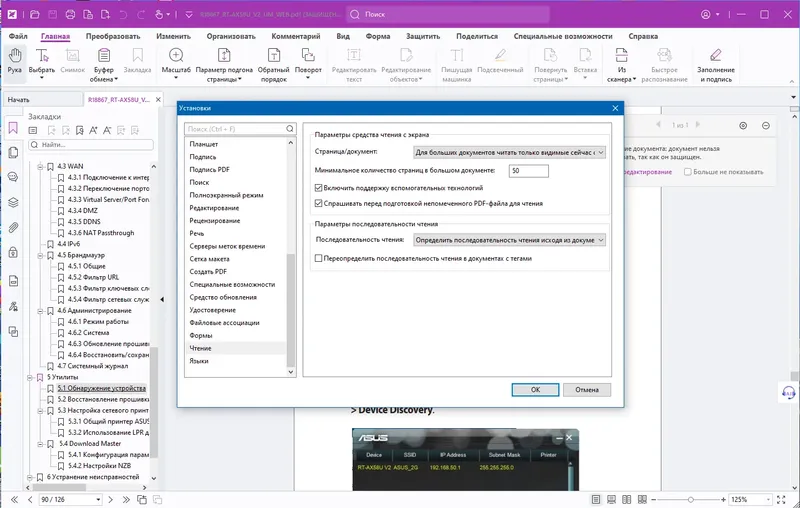
Task: Select bookmark 5.2 Восстановление прошивки
Action: point(103,400)
